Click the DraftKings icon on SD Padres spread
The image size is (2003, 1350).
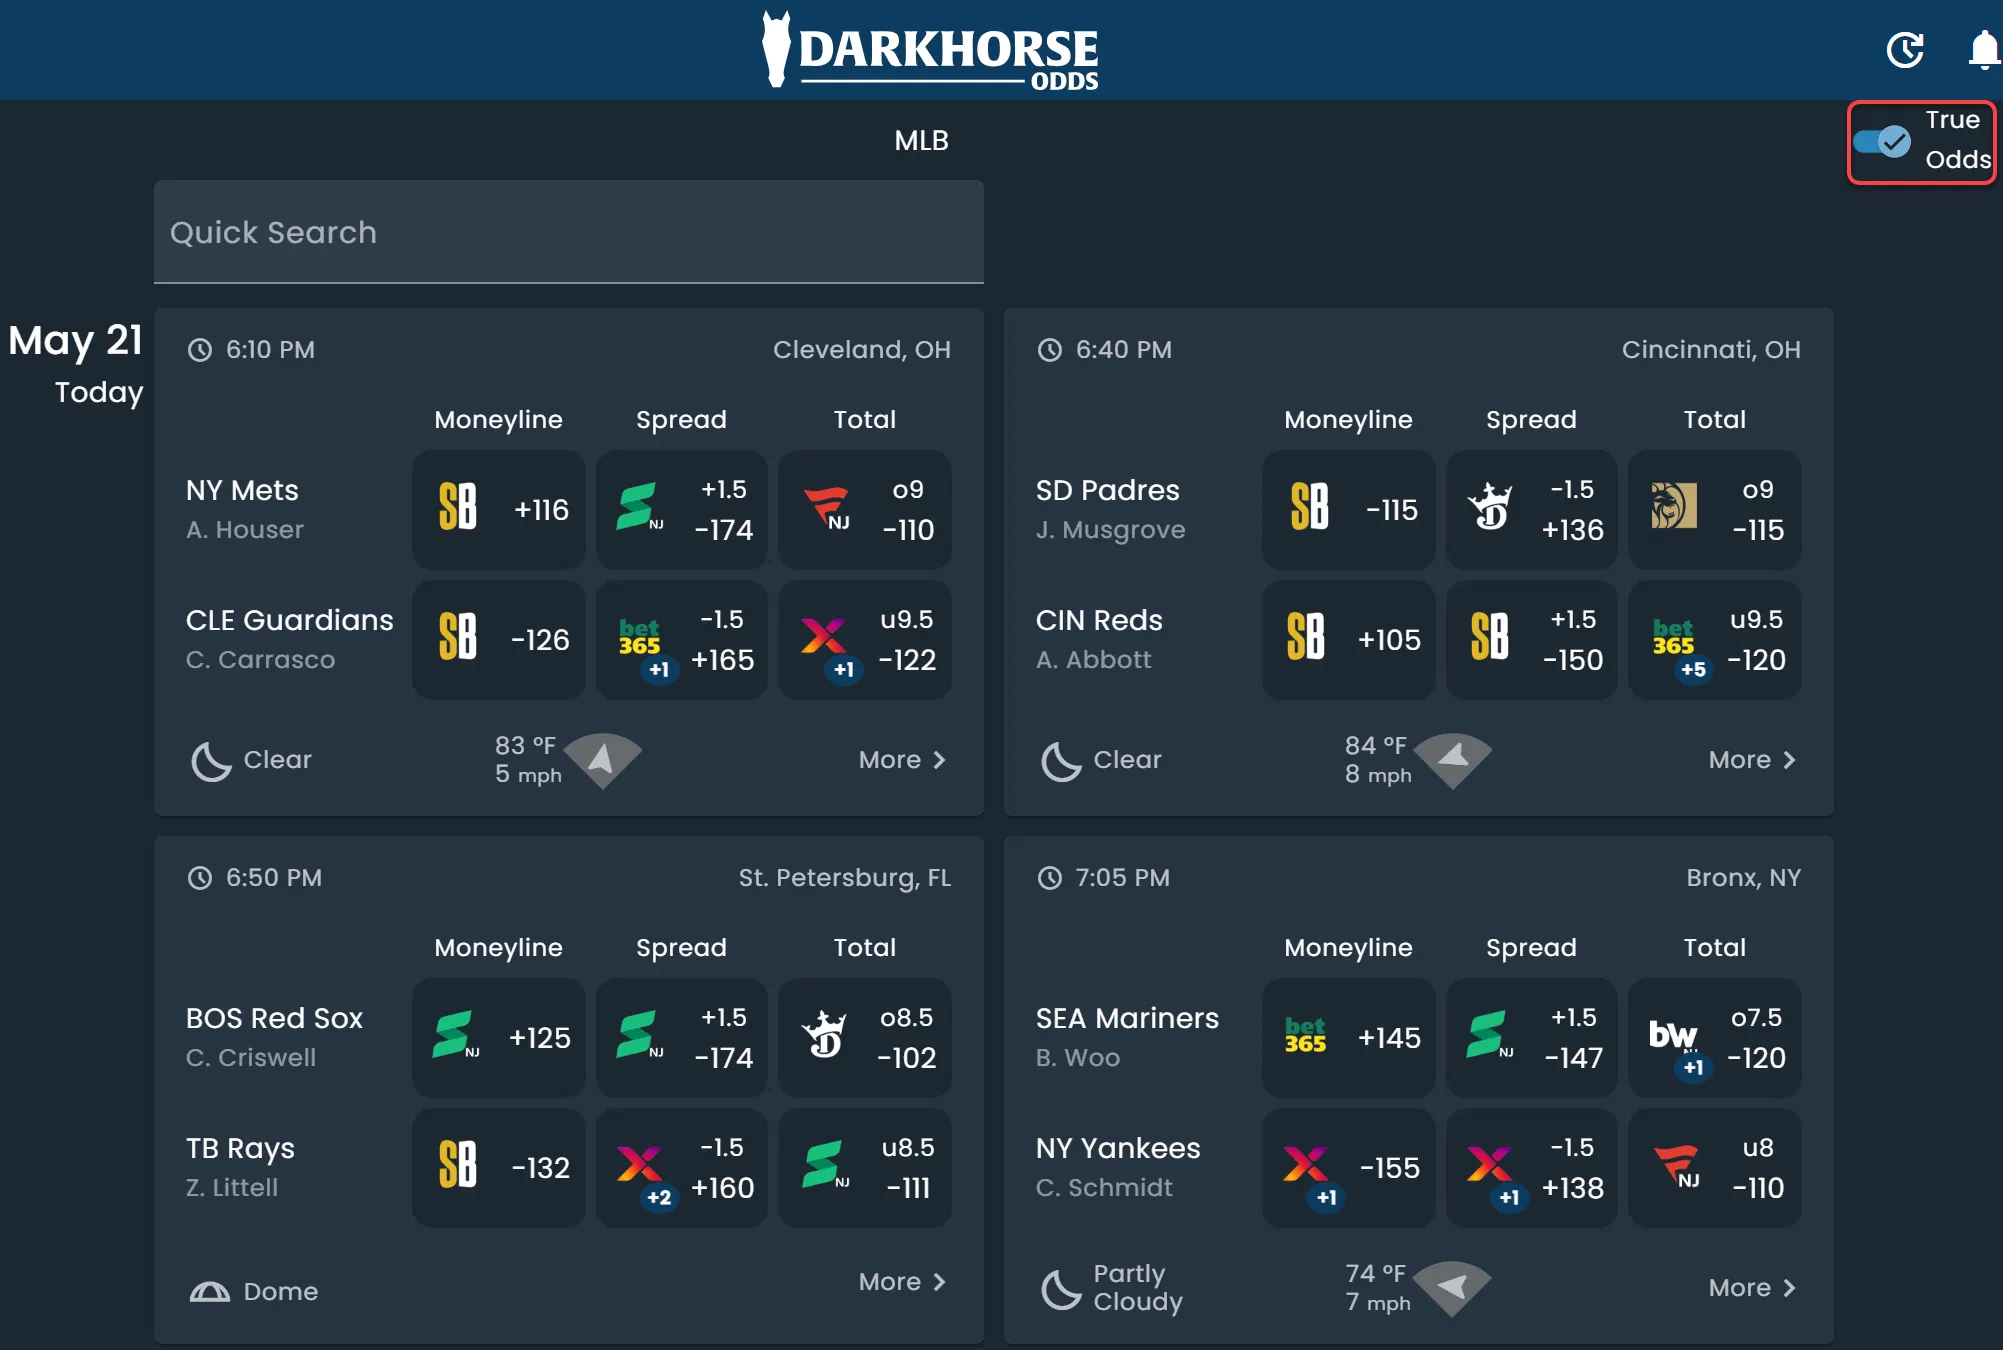click(1491, 509)
